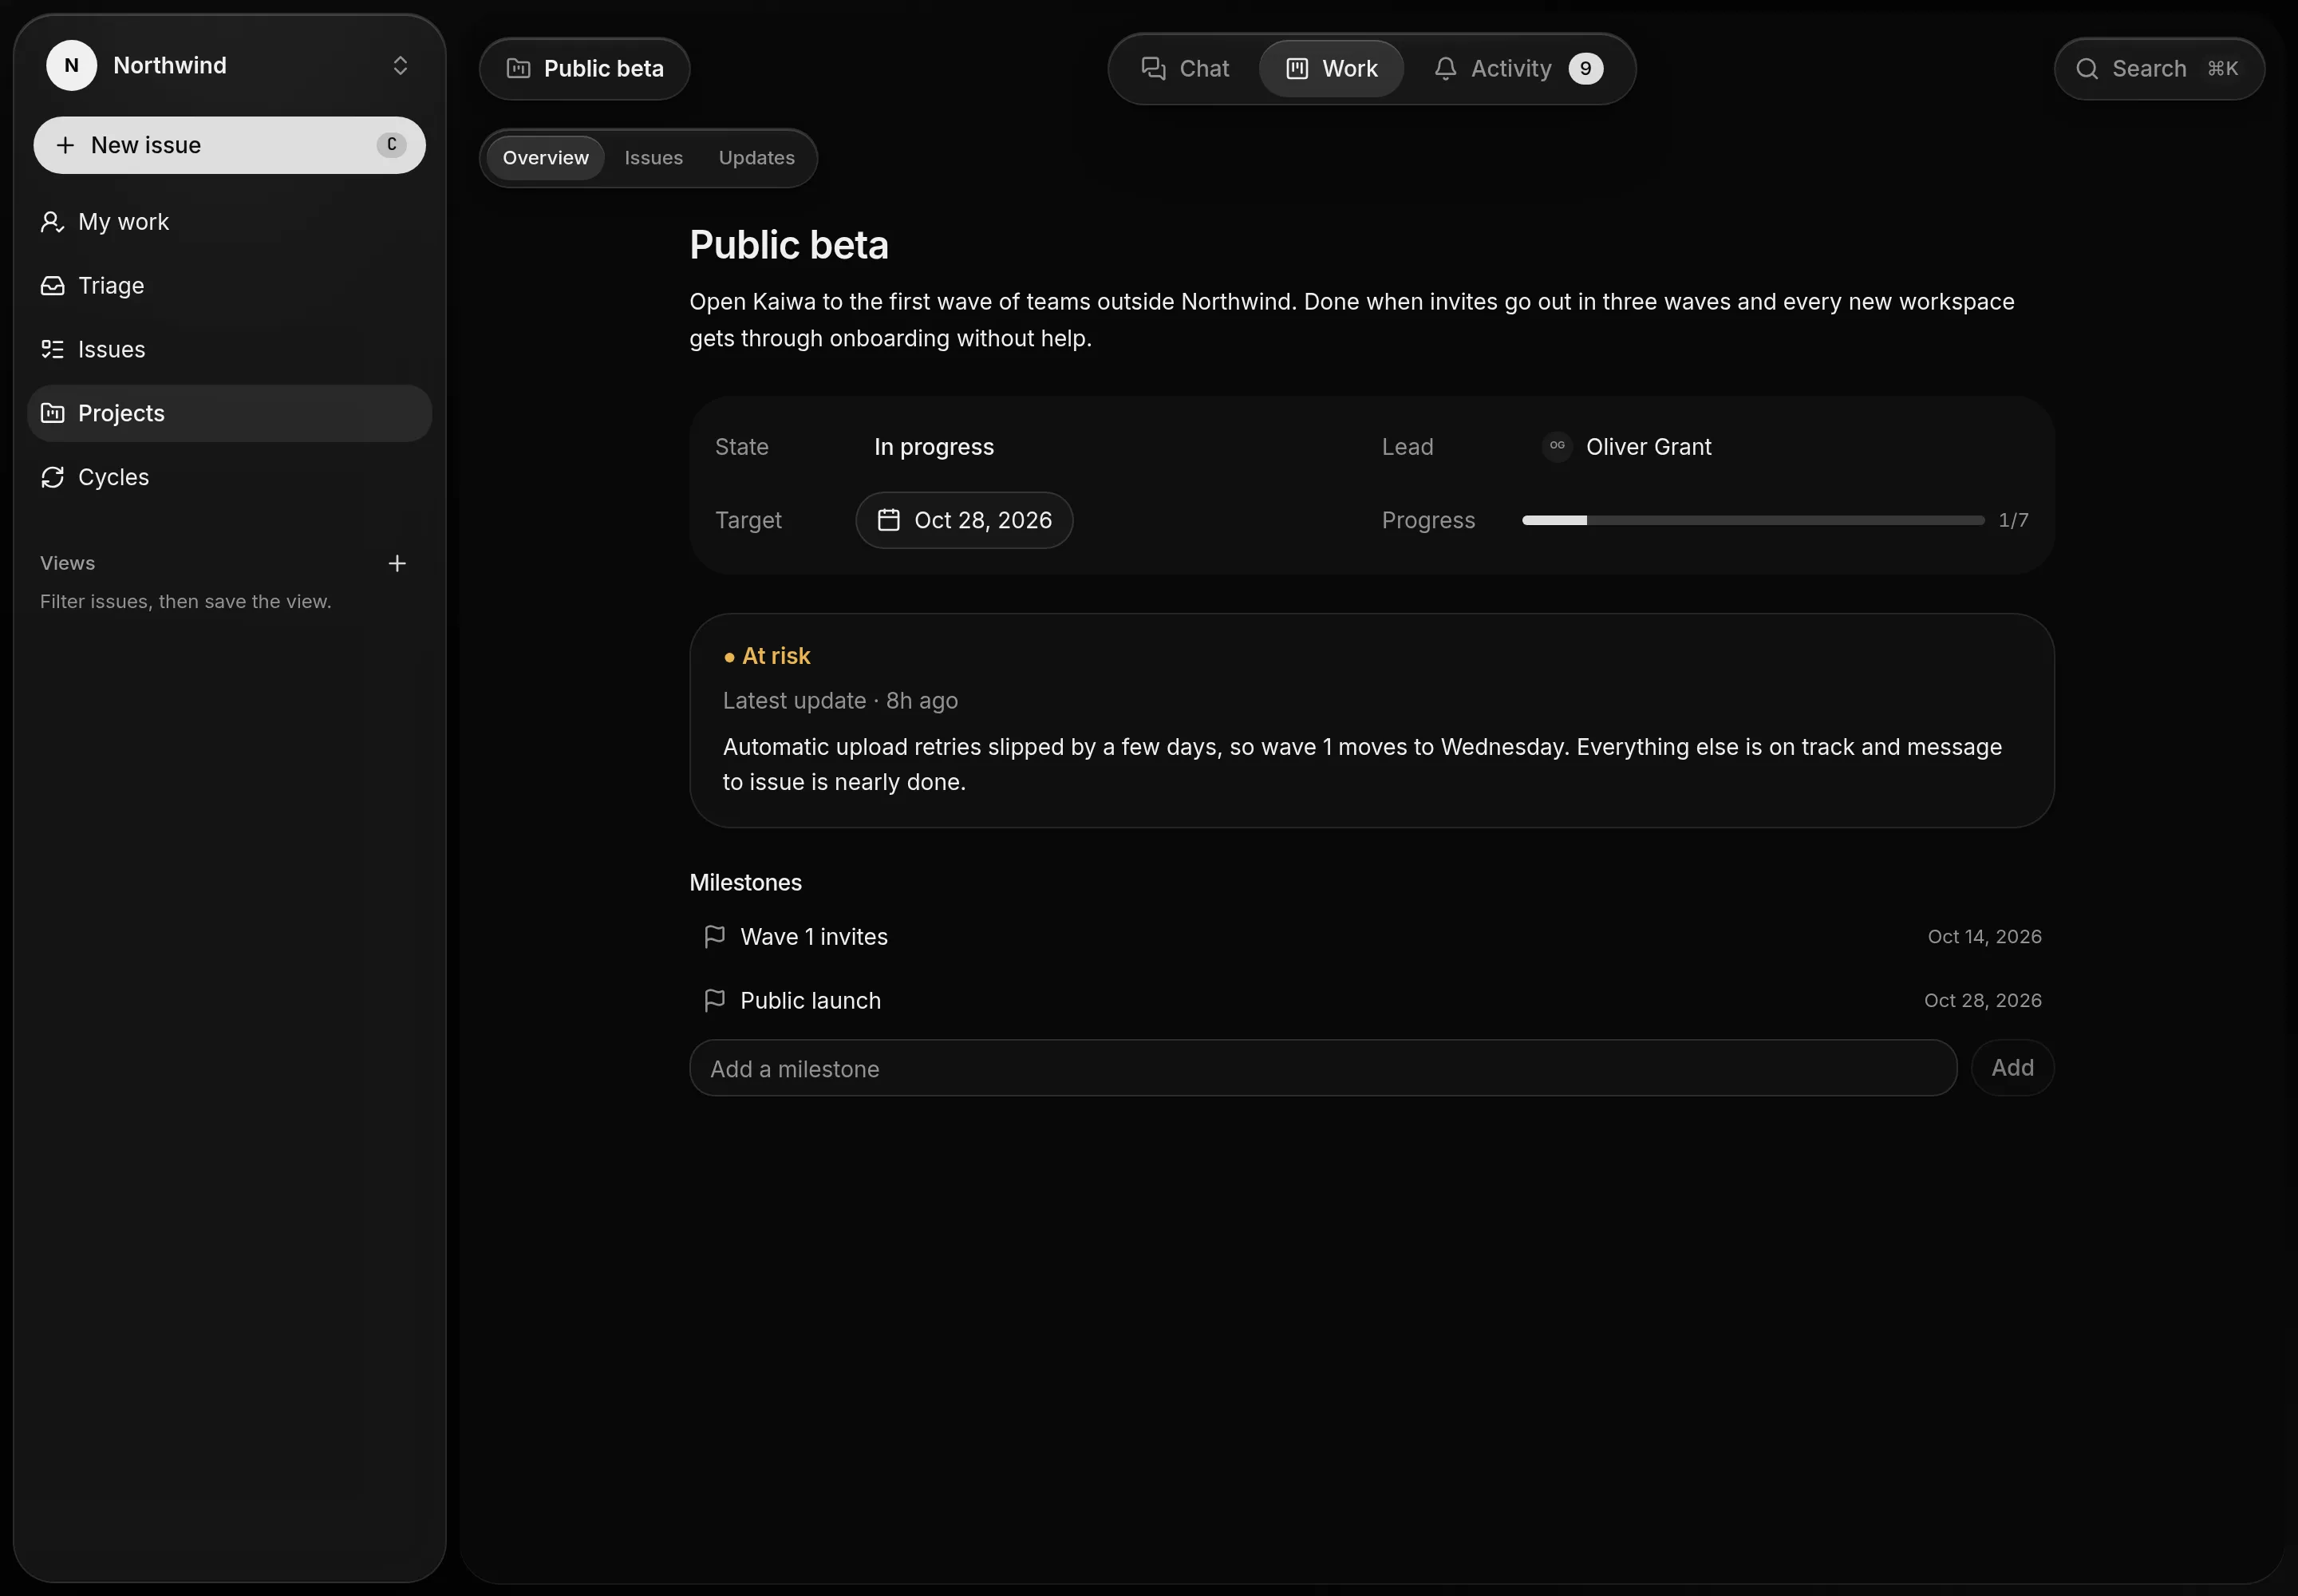Open Search field
This screenshot has width=2298, height=1596.
2159,69
